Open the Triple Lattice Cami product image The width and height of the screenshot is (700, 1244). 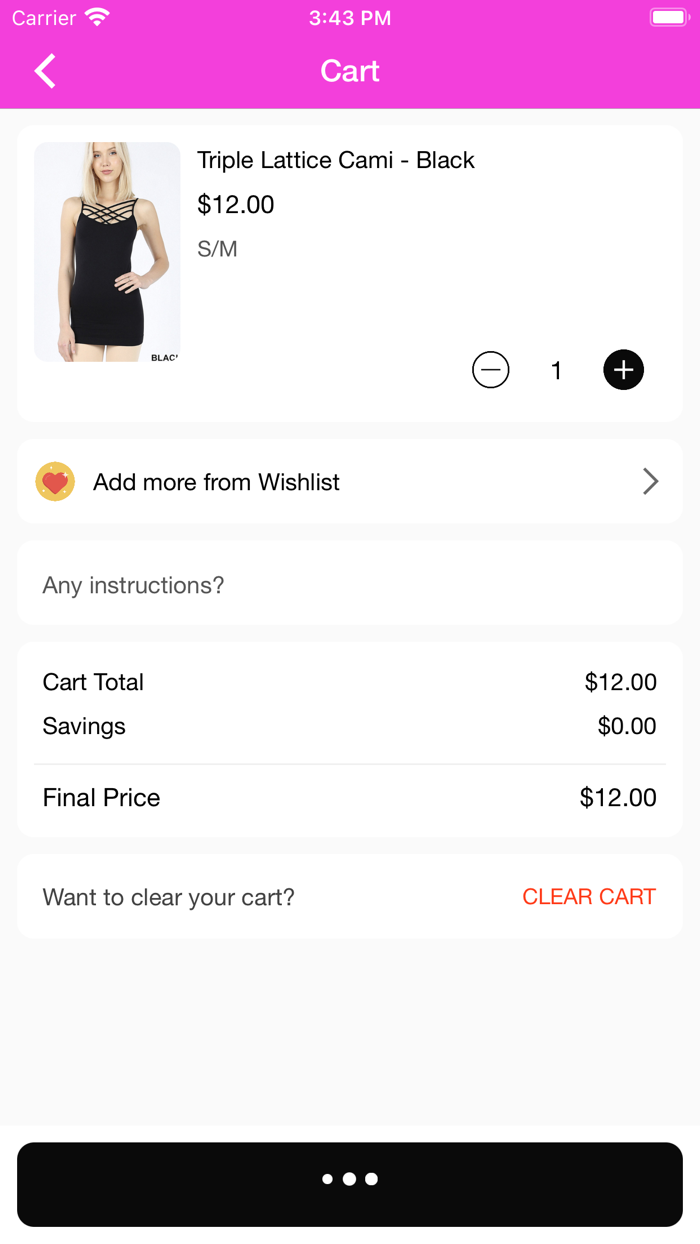click(x=107, y=252)
